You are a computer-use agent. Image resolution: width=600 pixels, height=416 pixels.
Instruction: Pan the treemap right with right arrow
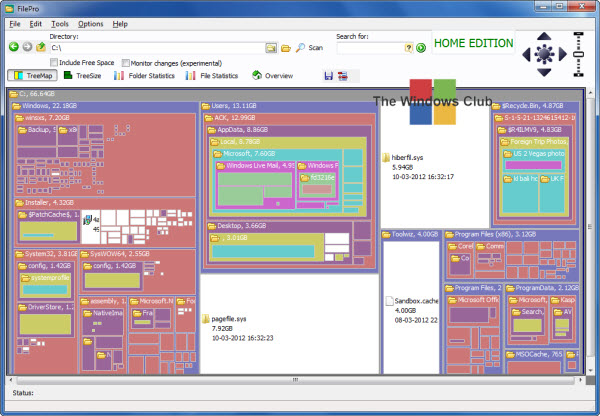coord(562,54)
